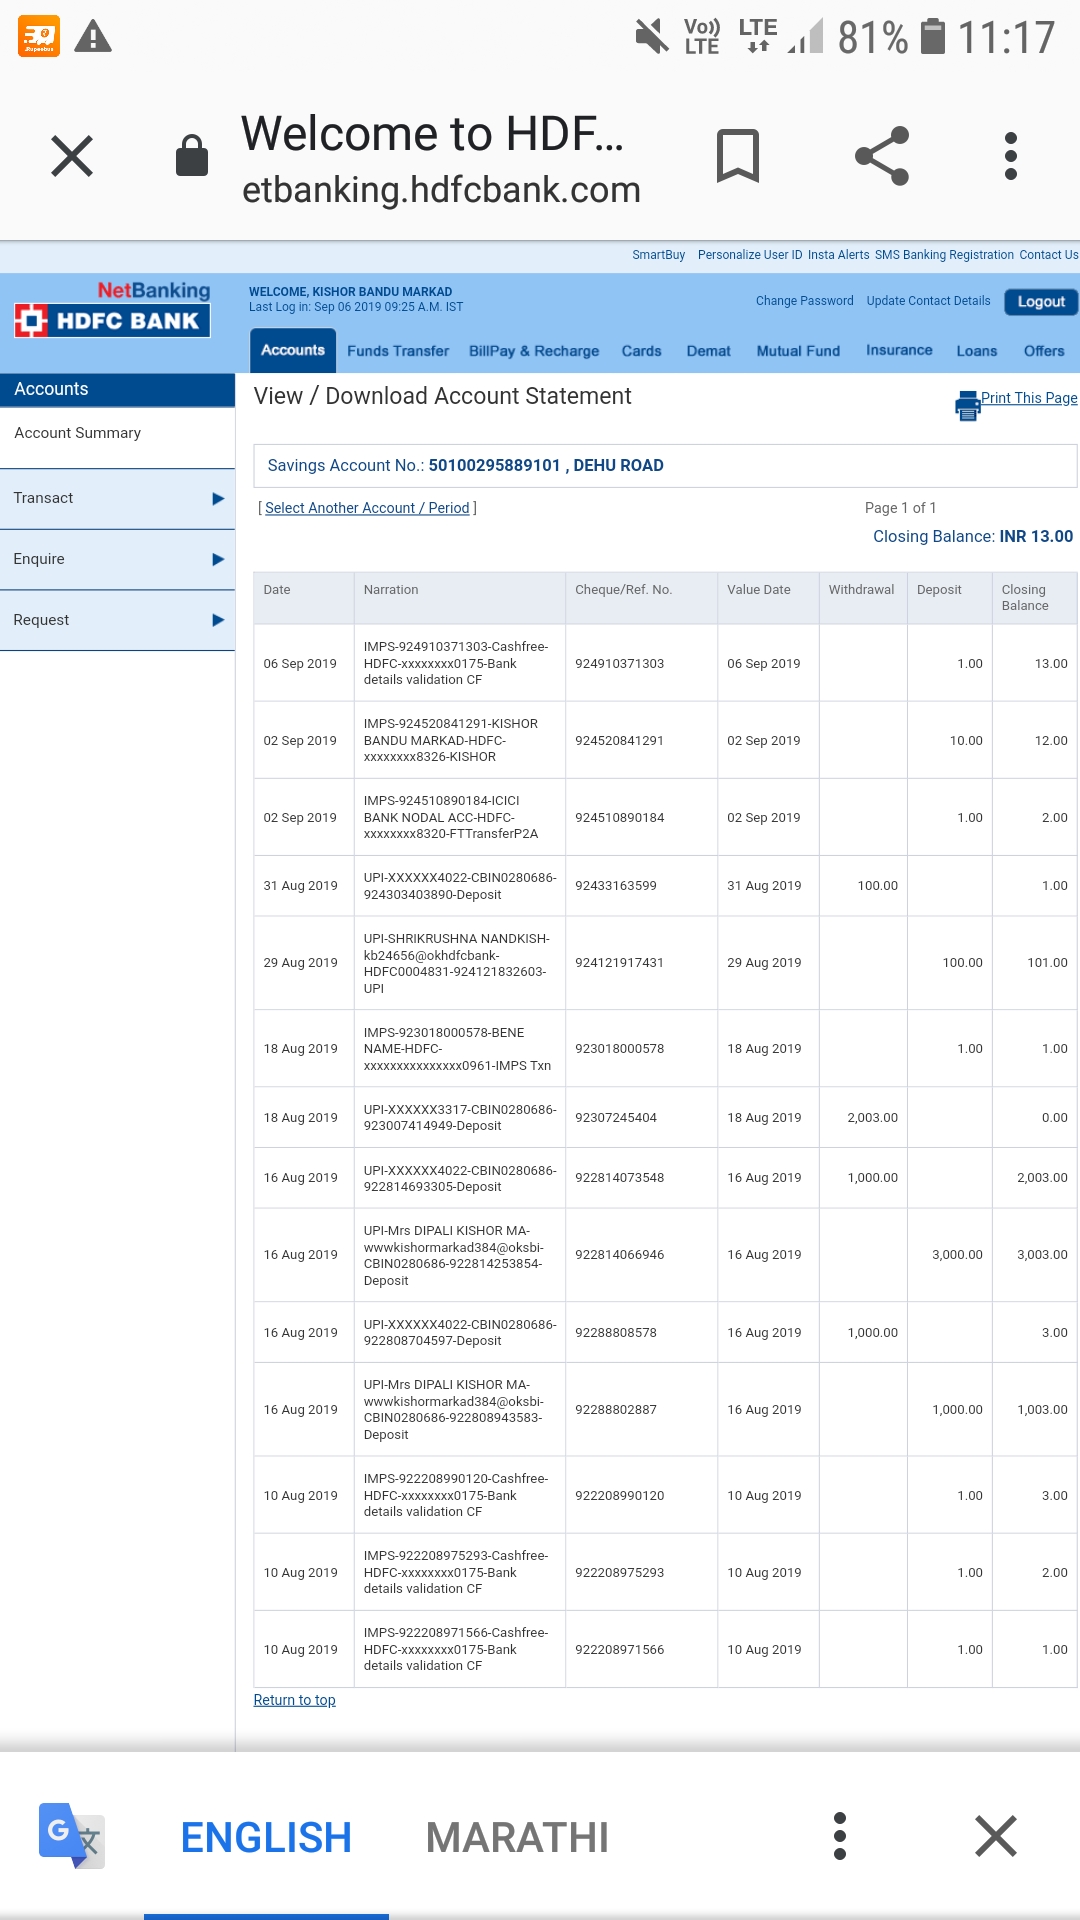Select the Mutual Fund tab
Screen dimensions: 1080x1920
pos(798,351)
